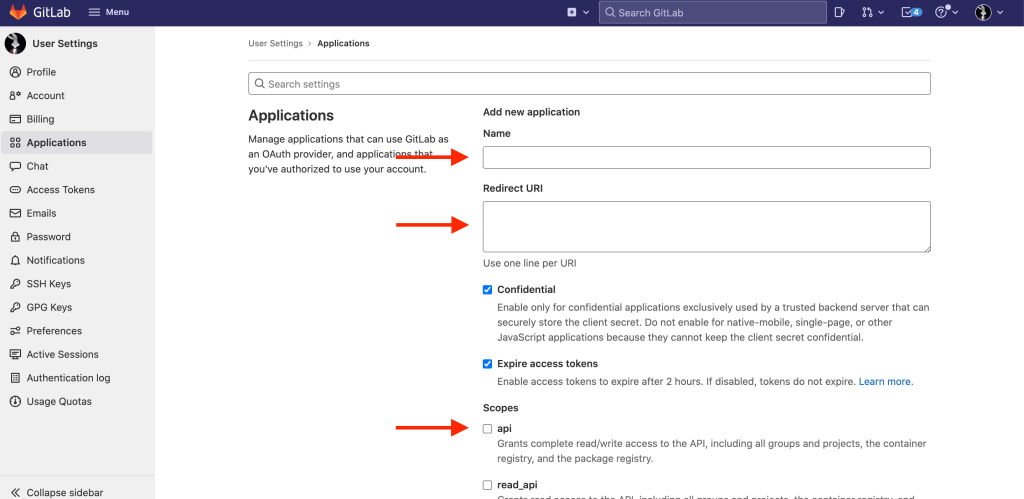Viewport: 1024px width, 499px height.
Task: Open the Preferences settings label
Action: click(54, 330)
